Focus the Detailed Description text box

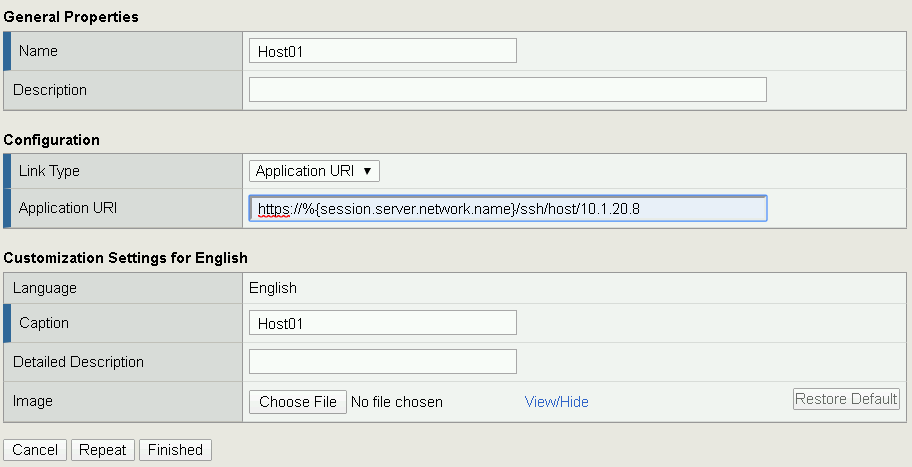coord(383,362)
